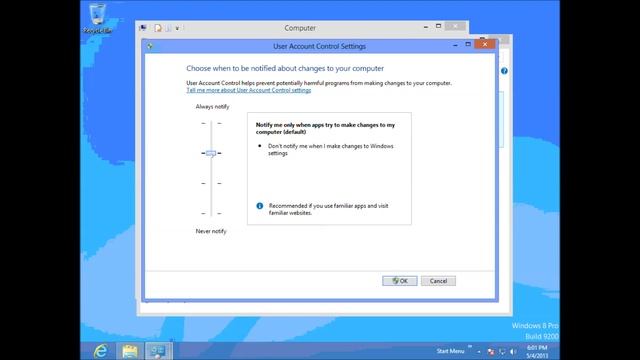Set slider to the notch under Always notify
640x360 pixels.
[211, 123]
